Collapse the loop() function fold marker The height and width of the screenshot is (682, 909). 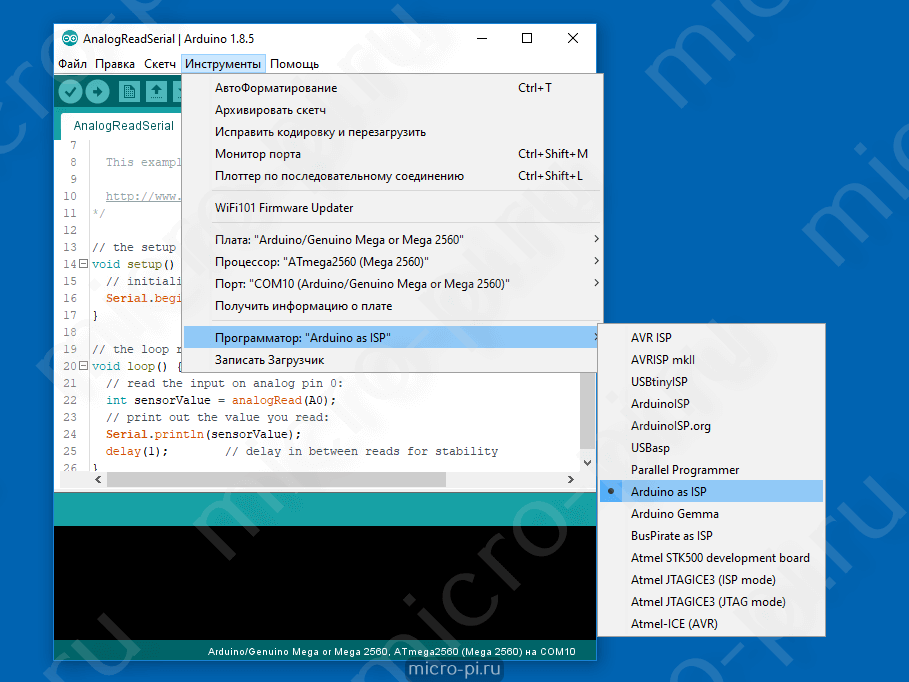83,367
